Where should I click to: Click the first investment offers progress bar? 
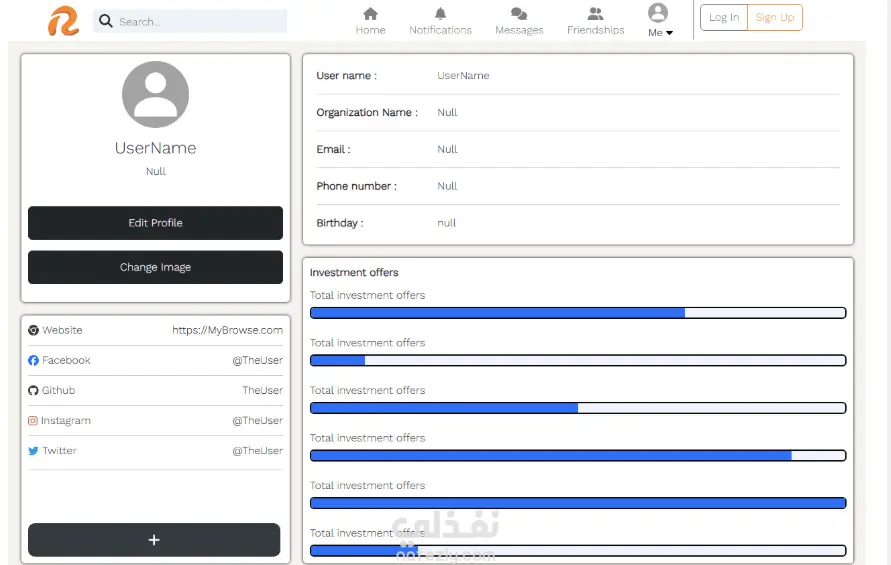(x=578, y=313)
